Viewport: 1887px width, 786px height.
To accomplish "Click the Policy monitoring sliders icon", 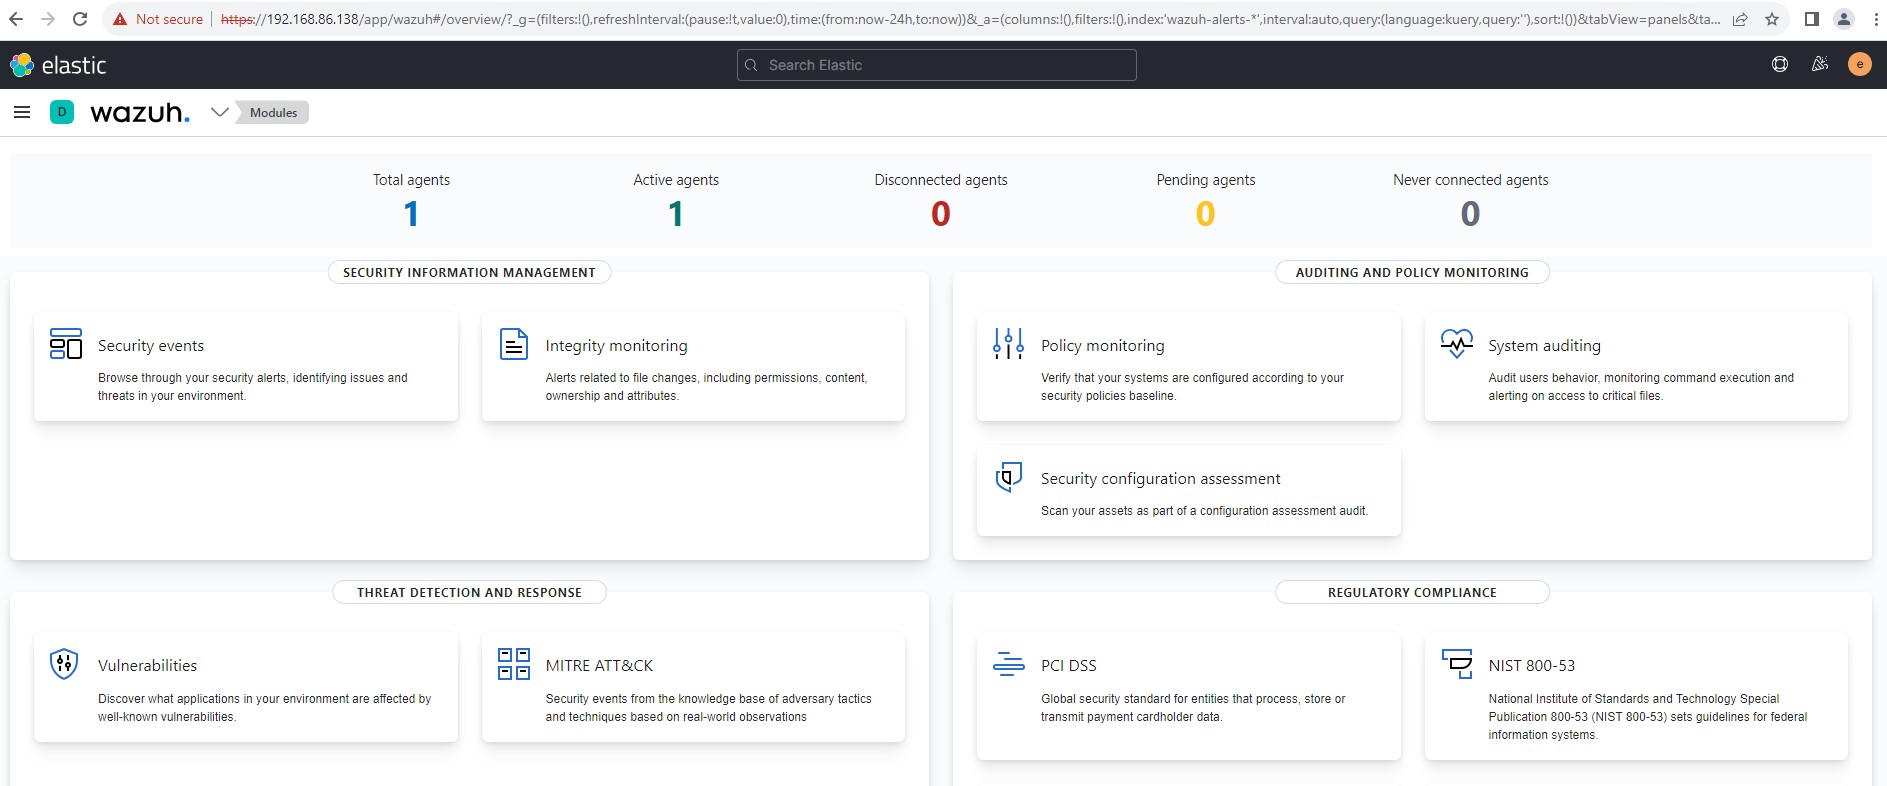I will 1008,344.
